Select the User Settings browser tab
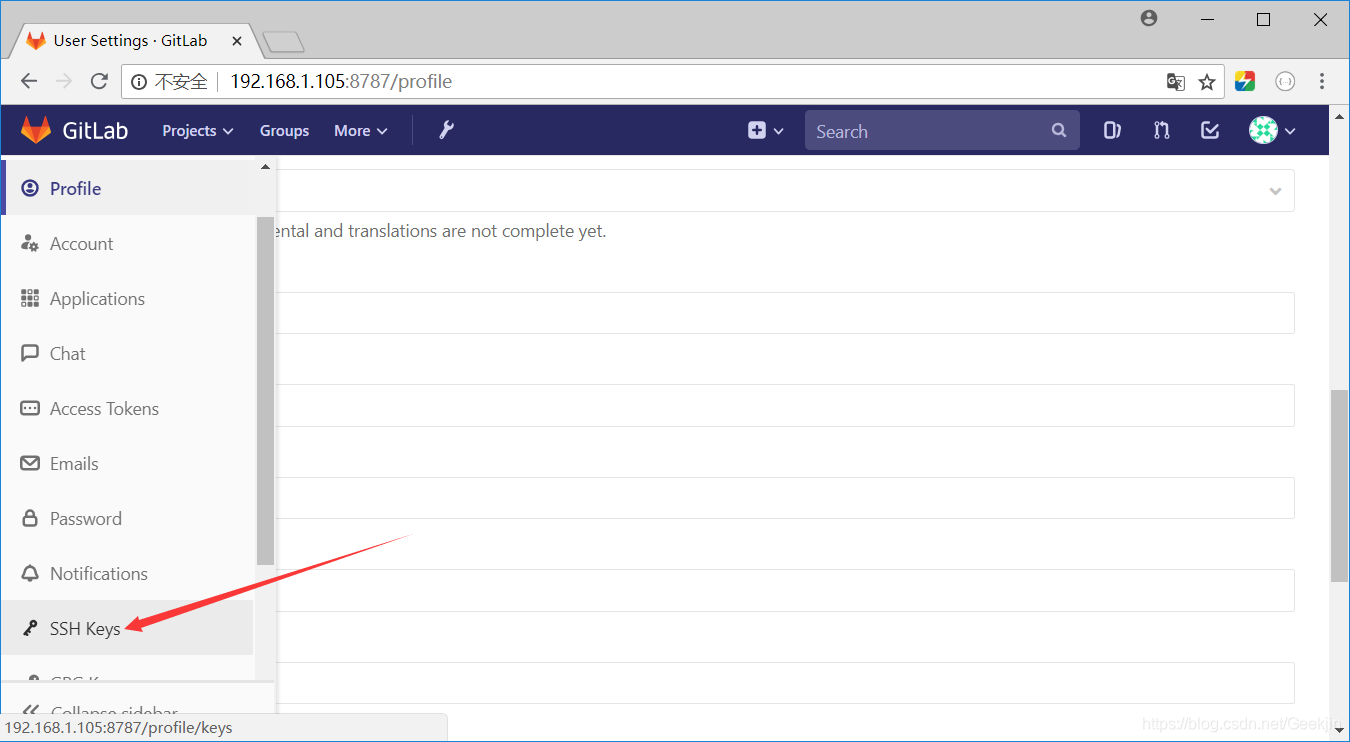This screenshot has height=742, width=1350. click(130, 41)
